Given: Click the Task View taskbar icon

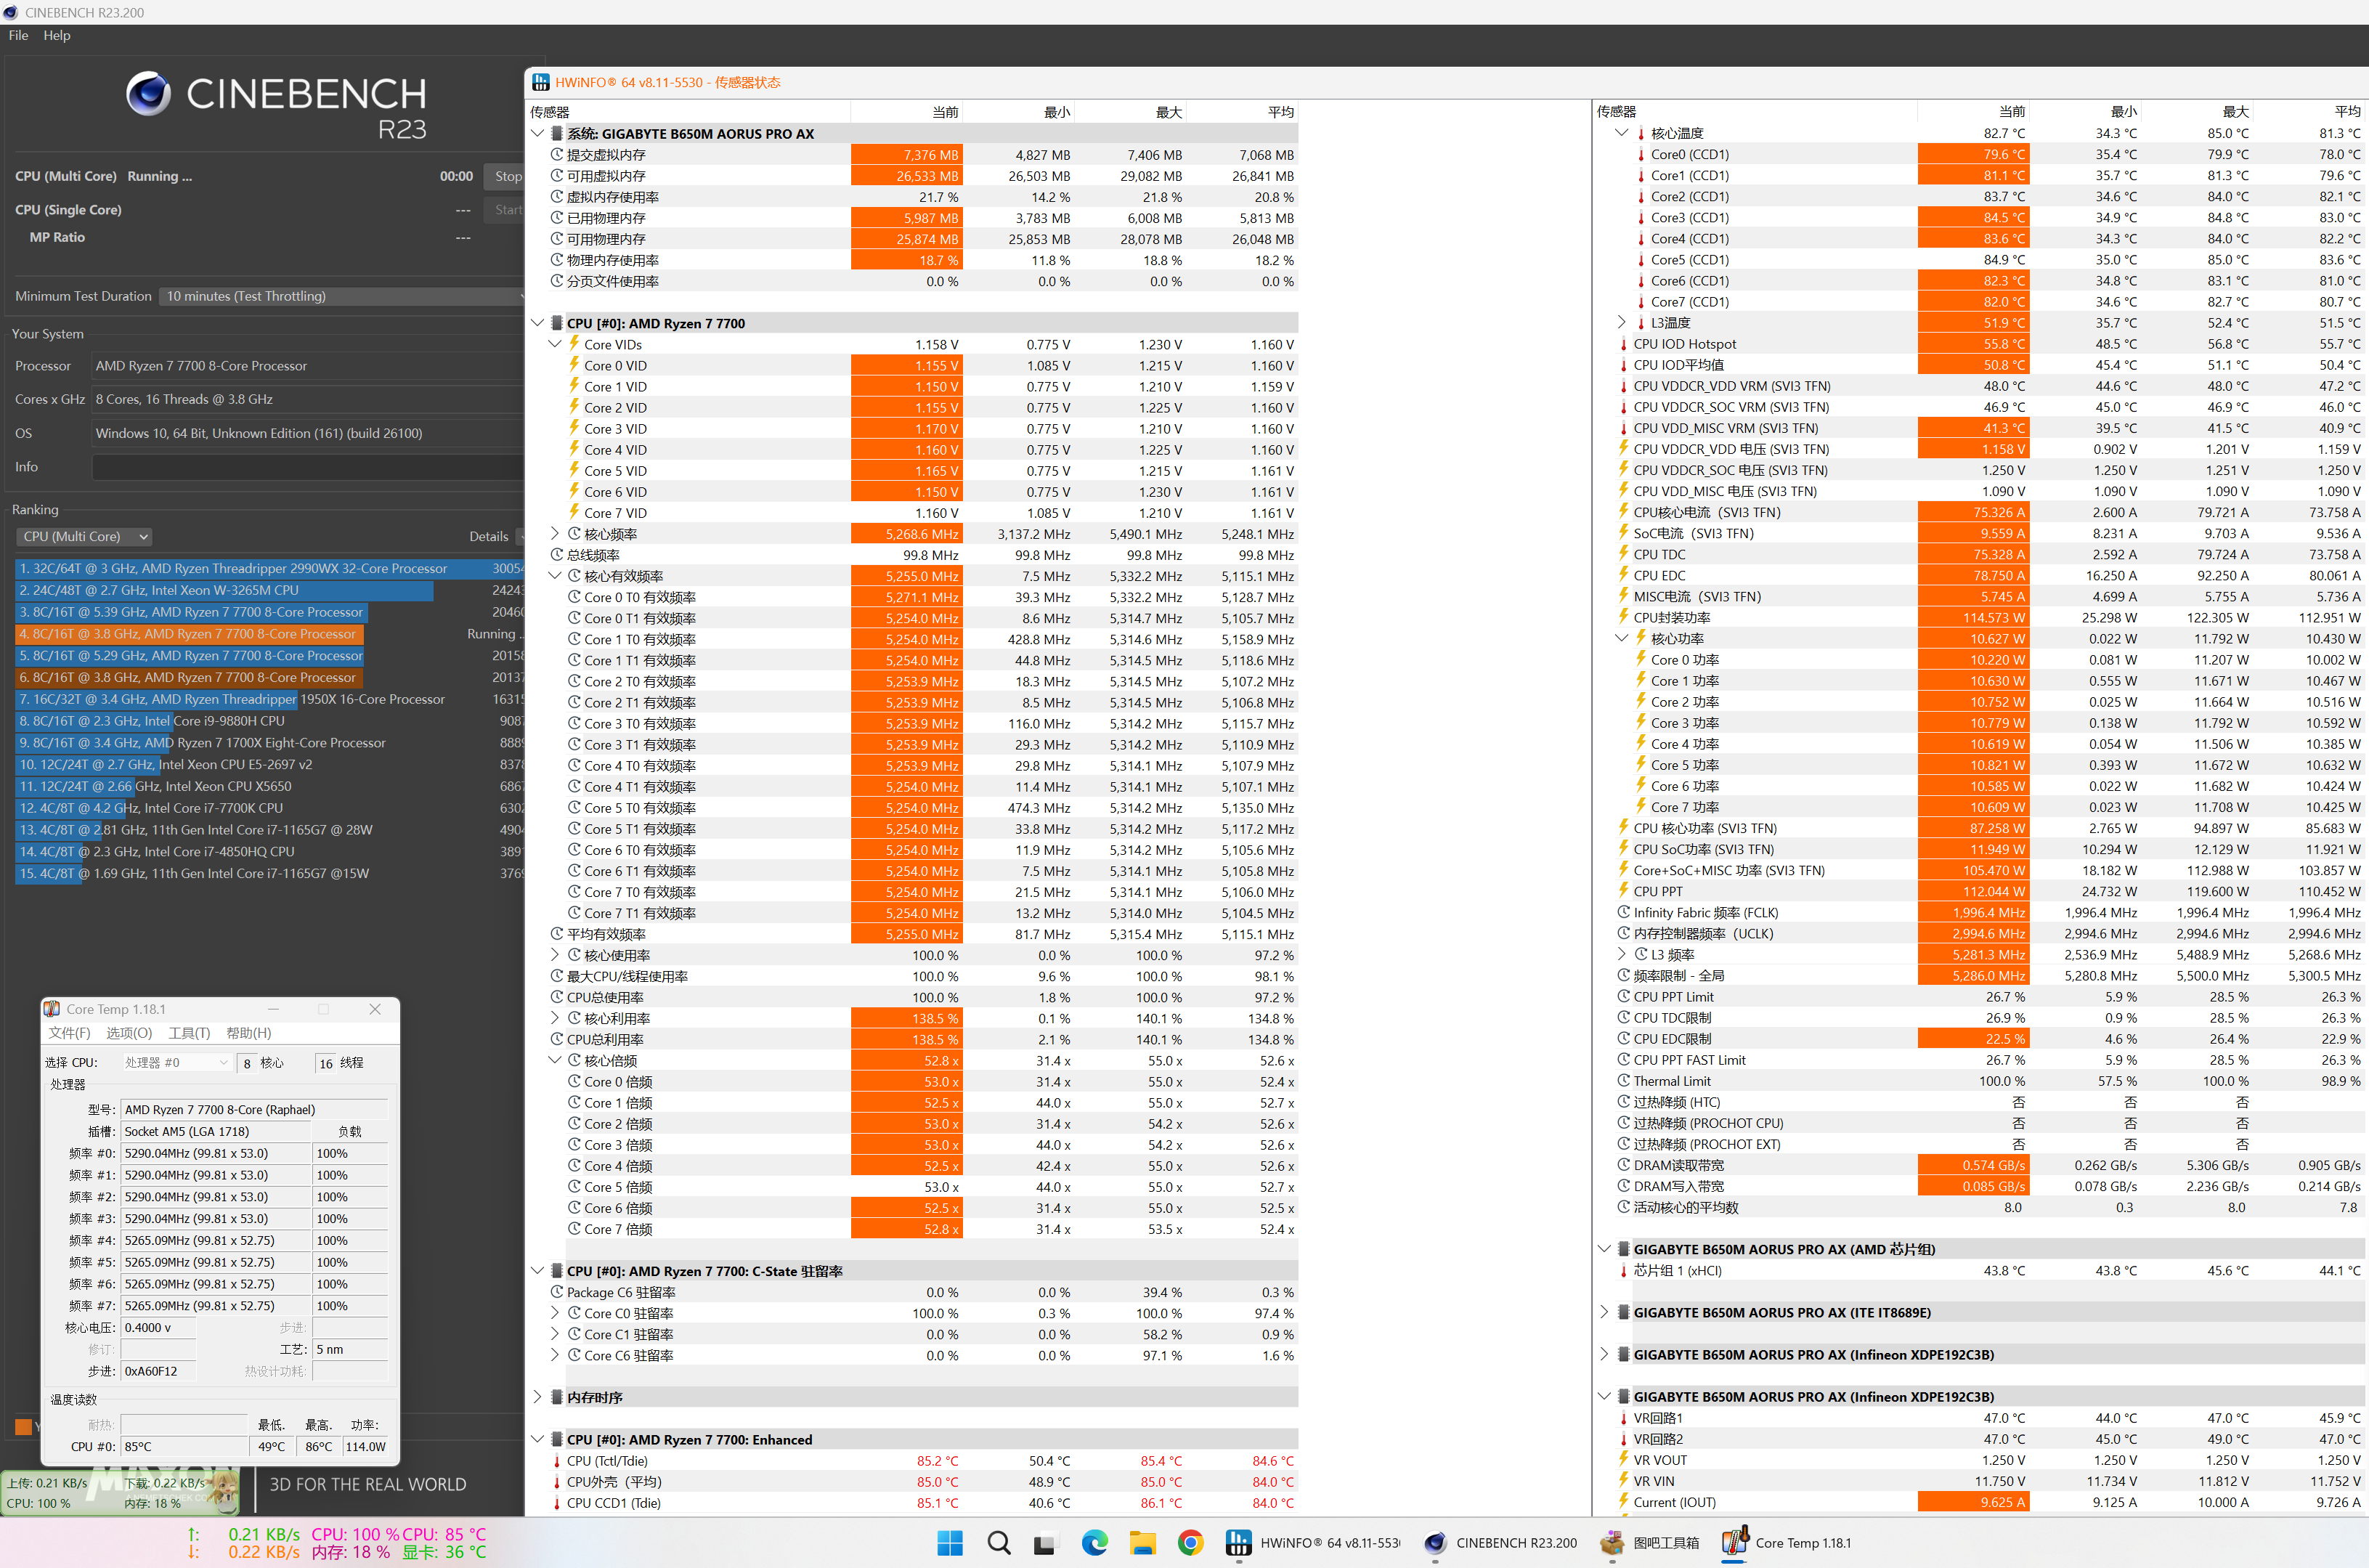Looking at the screenshot, I should [x=1045, y=1543].
